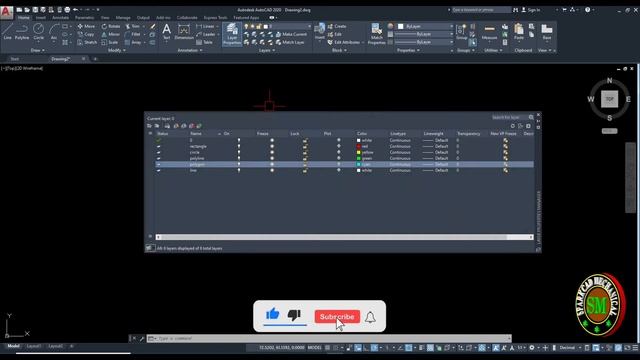Viewport: 640px width, 360px height.
Task: Expand the Draw panel dropdown
Action: [38, 50]
